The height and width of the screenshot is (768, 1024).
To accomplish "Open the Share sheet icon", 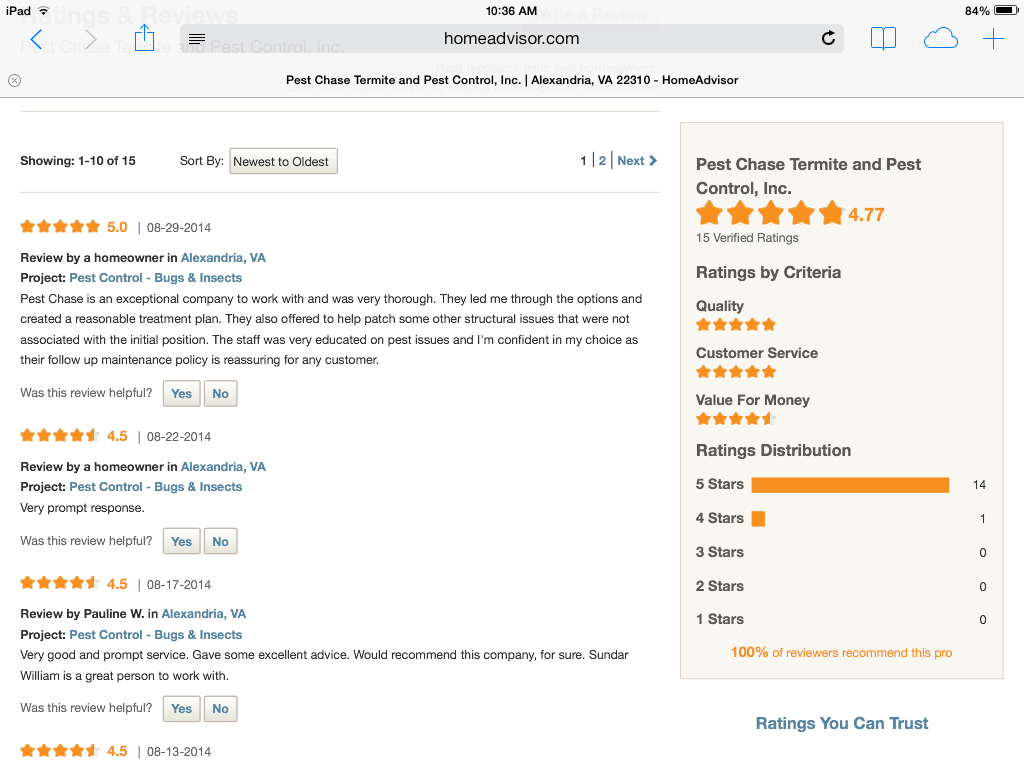I will pos(144,39).
